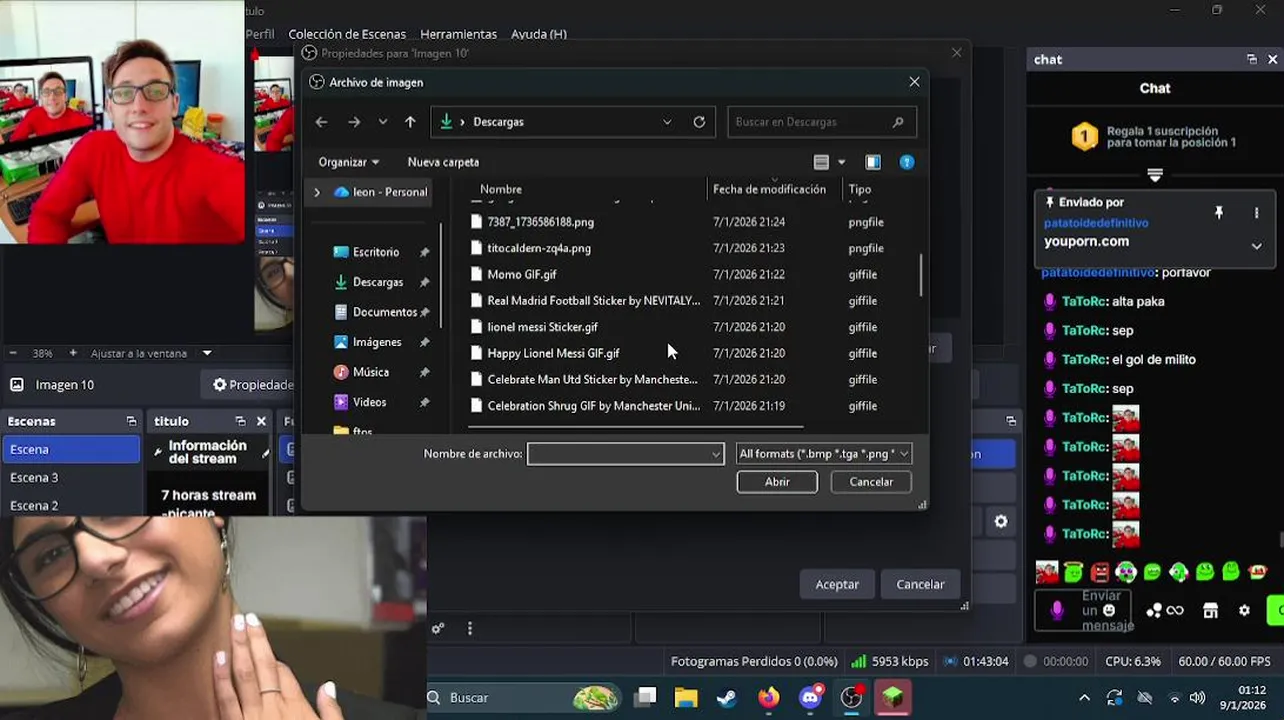
Task: Select file lionel messi Sticker.gif
Action: [542, 327]
